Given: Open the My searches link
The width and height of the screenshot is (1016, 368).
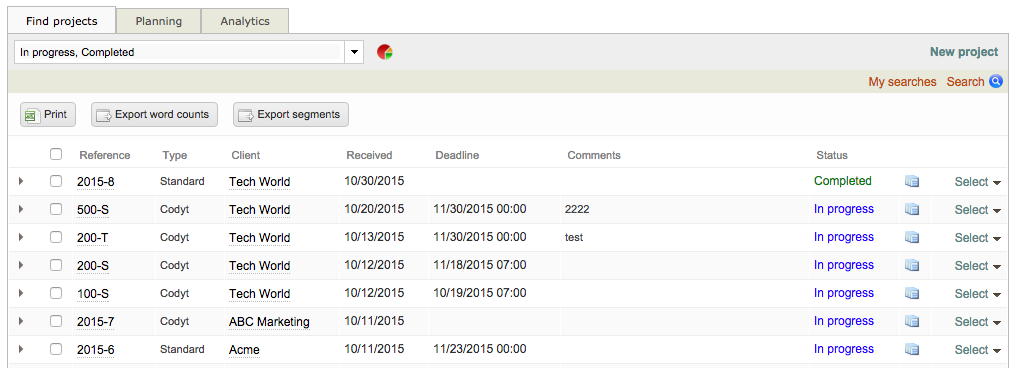Looking at the screenshot, I should tap(902, 82).
